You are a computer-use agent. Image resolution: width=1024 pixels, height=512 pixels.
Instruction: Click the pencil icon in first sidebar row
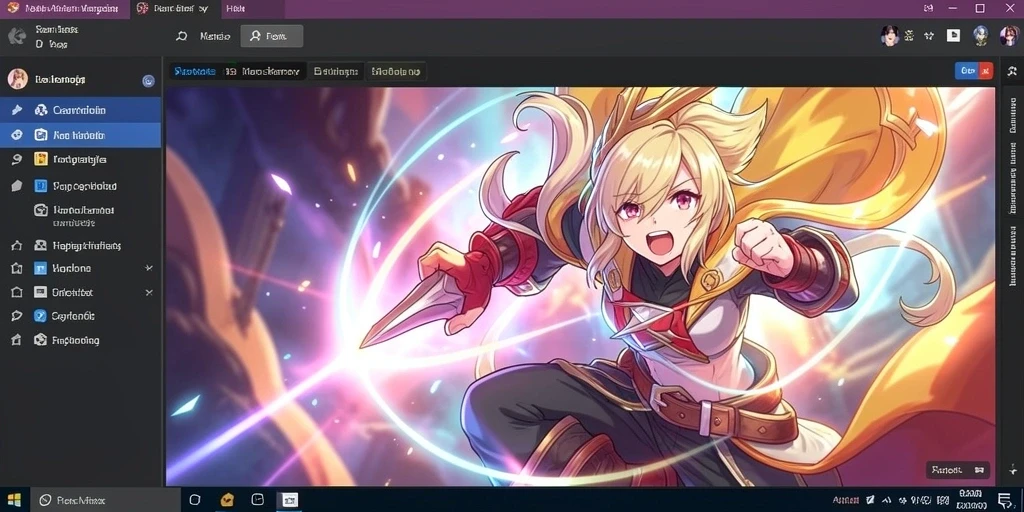(17, 110)
